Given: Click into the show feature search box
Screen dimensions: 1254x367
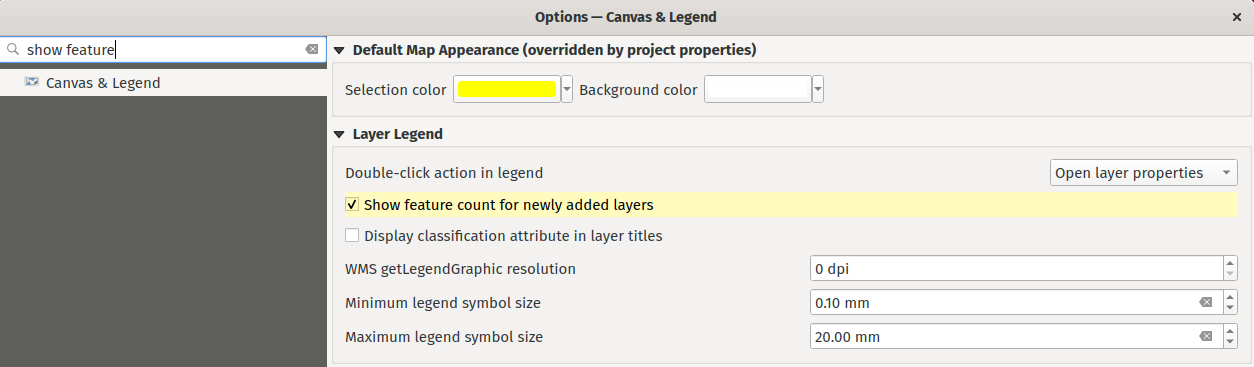Looking at the screenshot, I should tap(163, 49).
